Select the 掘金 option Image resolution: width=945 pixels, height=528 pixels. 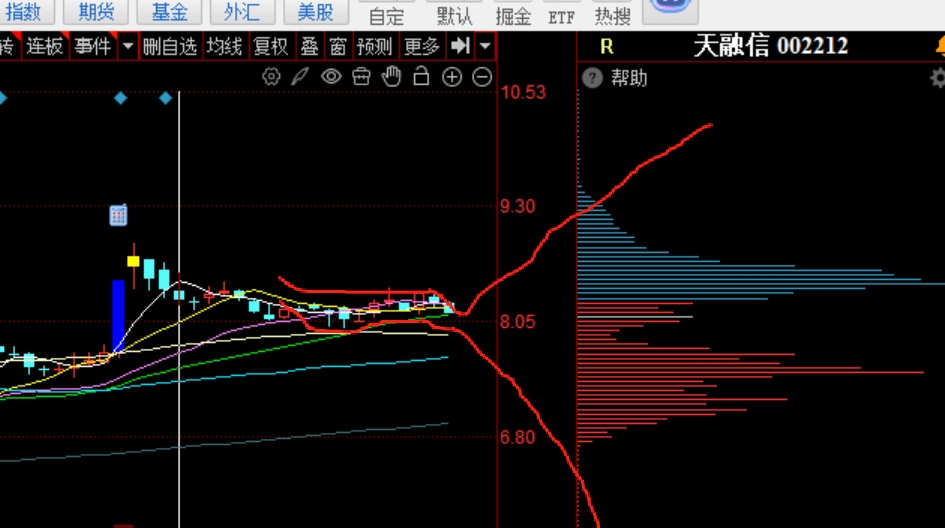point(513,16)
